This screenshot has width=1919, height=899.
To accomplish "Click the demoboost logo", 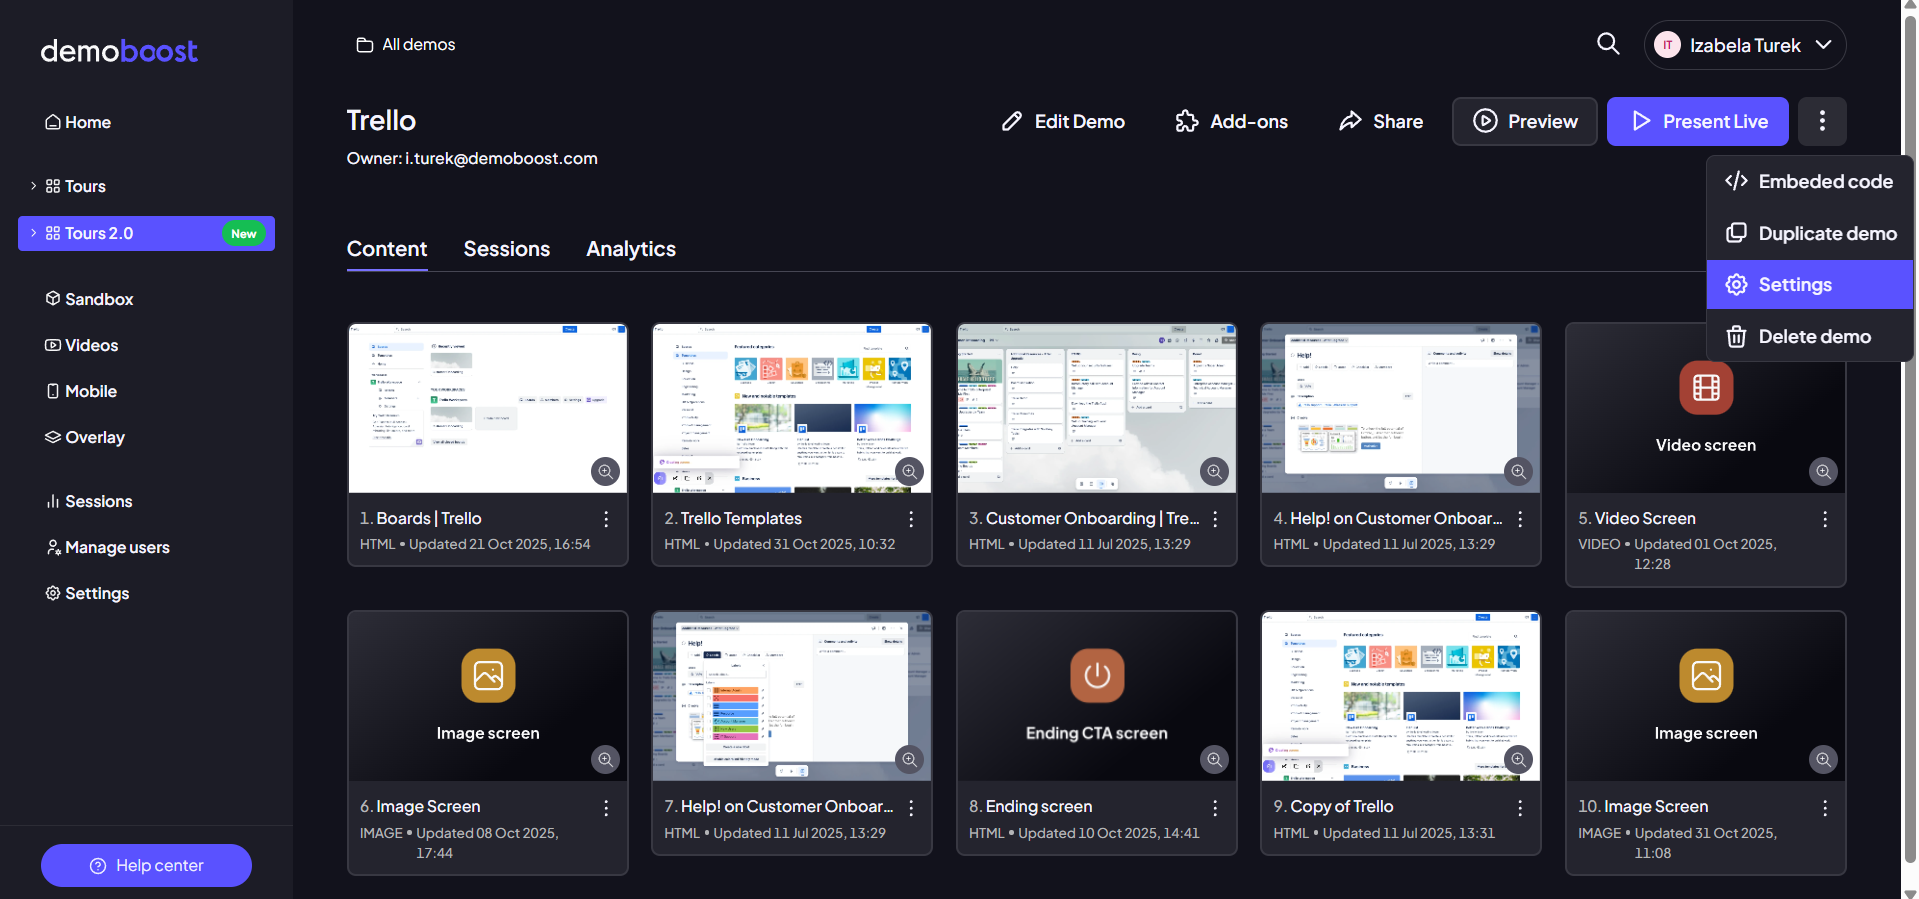I will [x=119, y=50].
